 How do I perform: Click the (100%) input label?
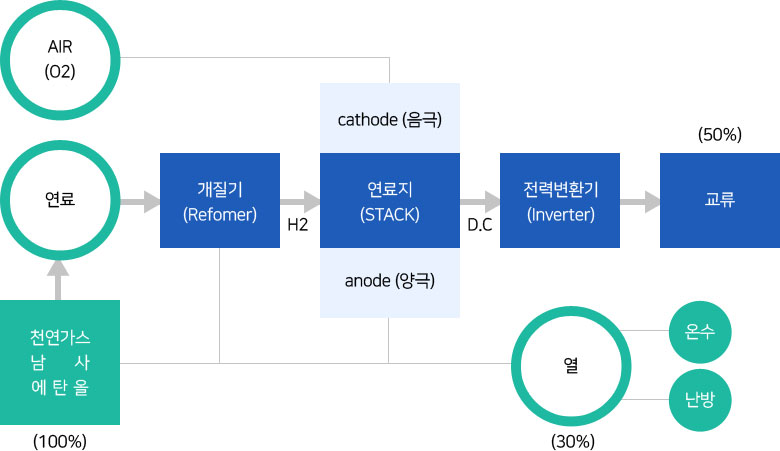[60, 440]
